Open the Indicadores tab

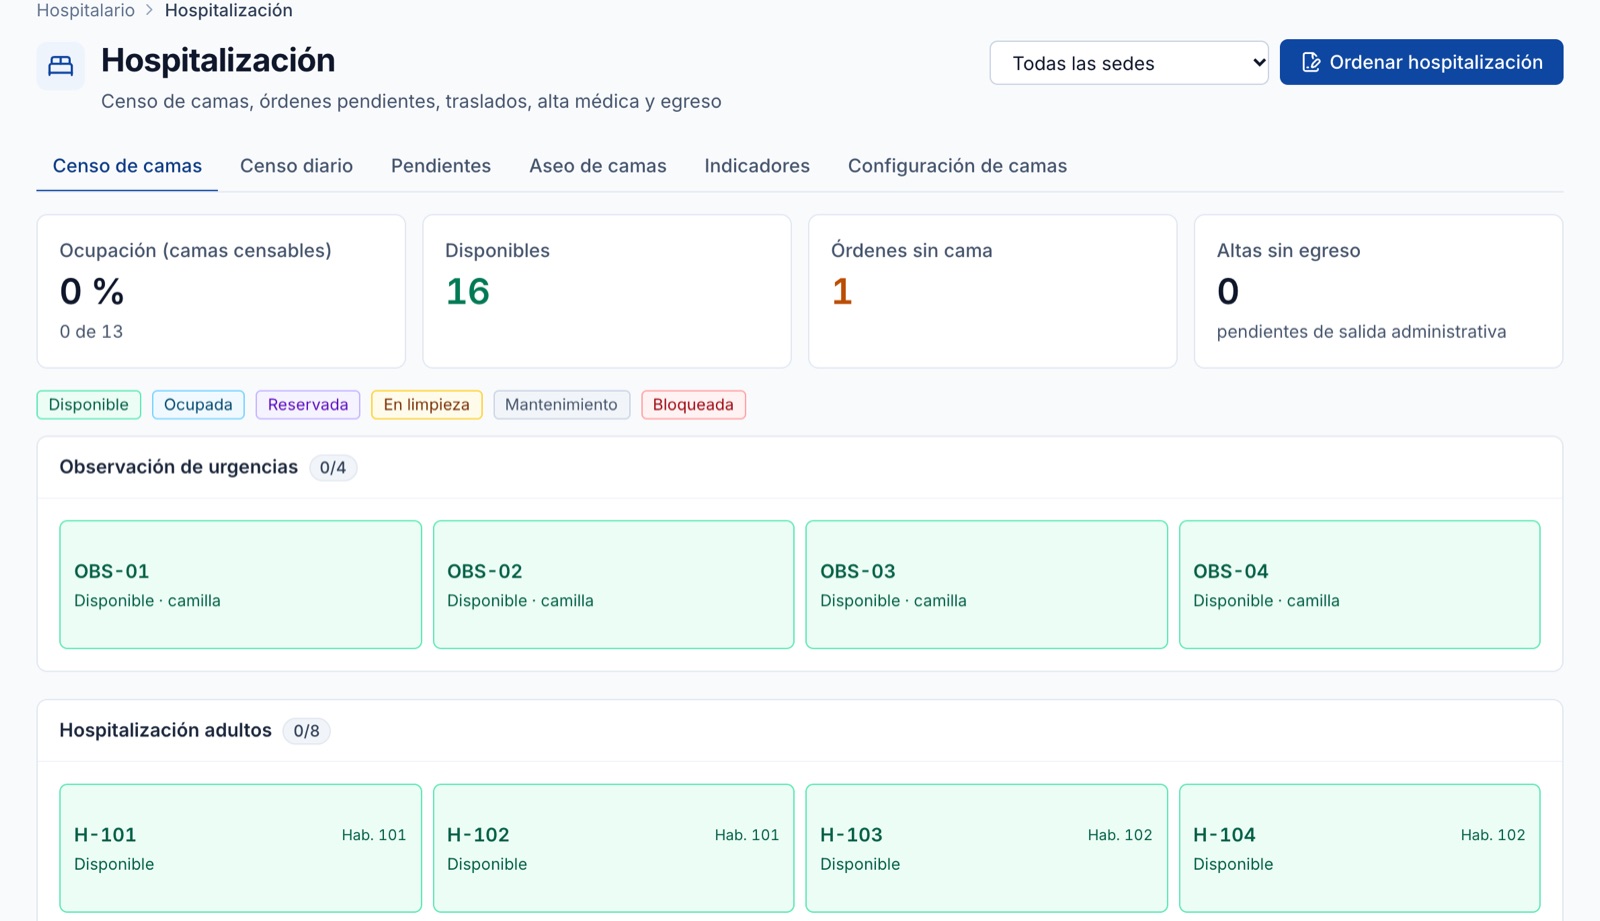point(757,166)
